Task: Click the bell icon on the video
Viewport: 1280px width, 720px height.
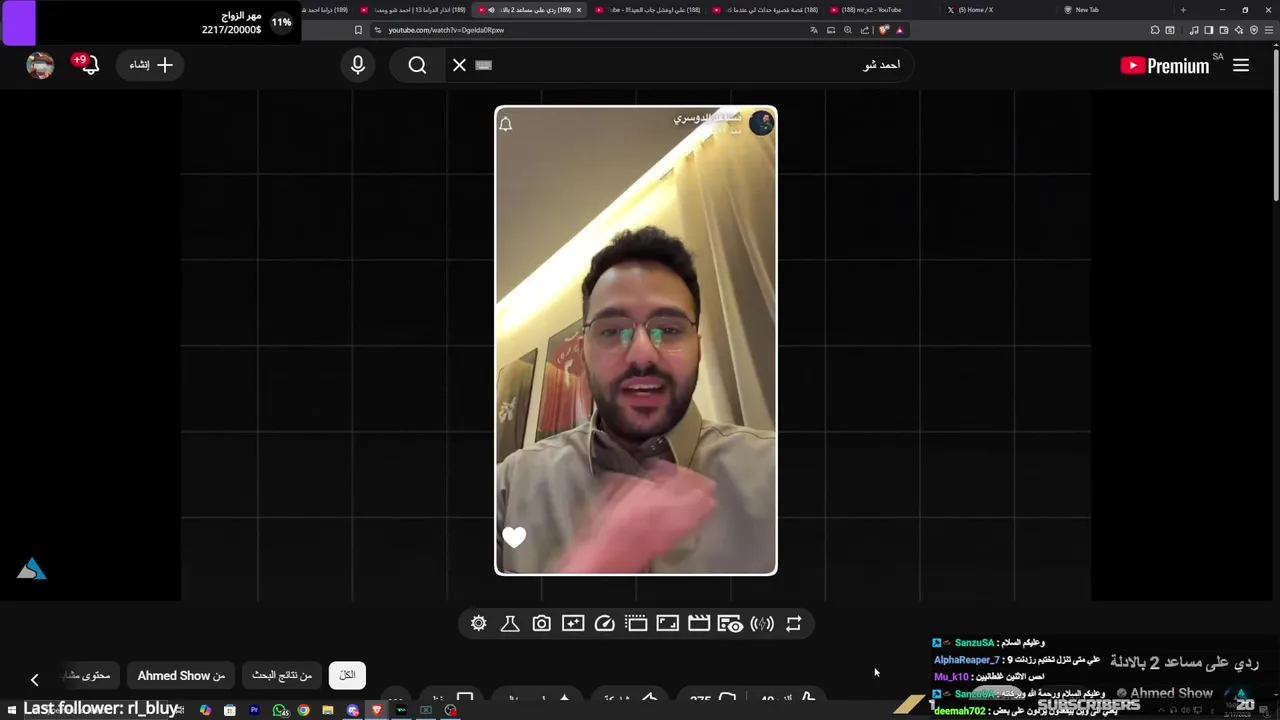Action: 506,124
